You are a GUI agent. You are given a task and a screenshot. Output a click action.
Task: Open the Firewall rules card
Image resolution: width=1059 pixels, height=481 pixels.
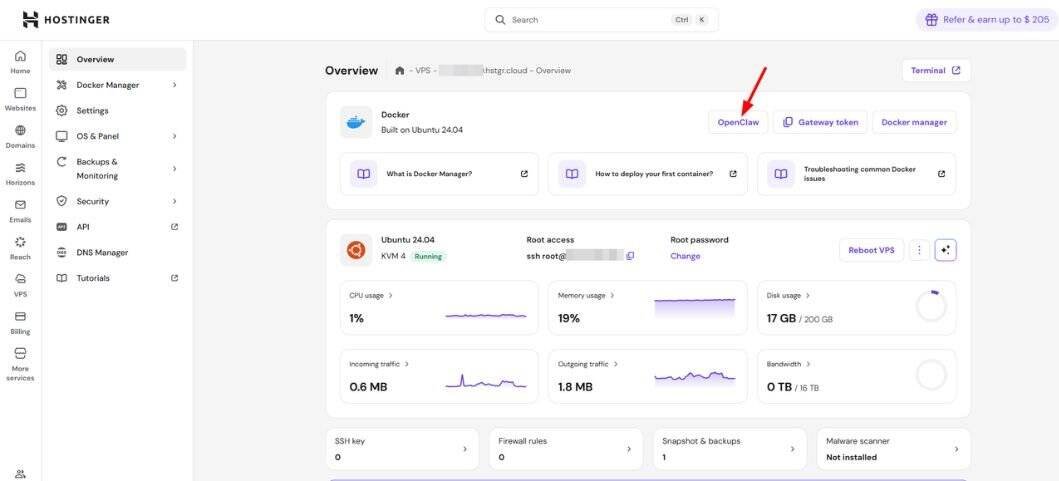coord(566,449)
